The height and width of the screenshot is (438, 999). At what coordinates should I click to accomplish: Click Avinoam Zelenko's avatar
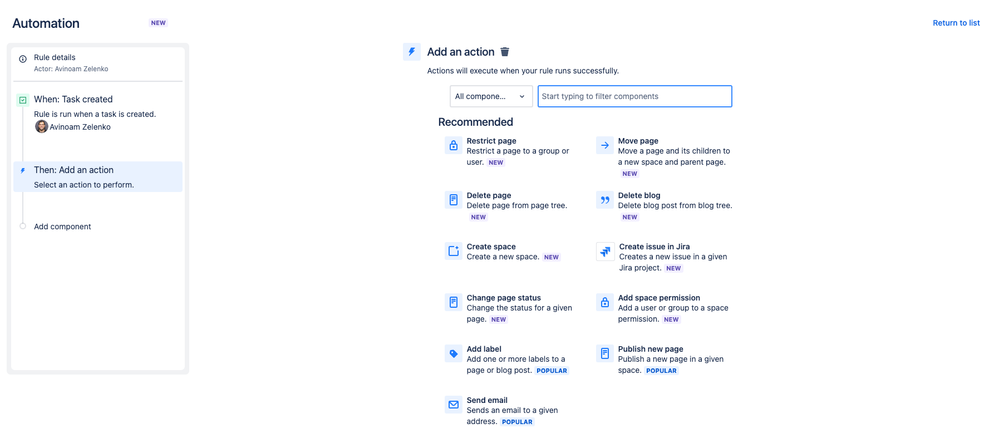[x=41, y=126]
